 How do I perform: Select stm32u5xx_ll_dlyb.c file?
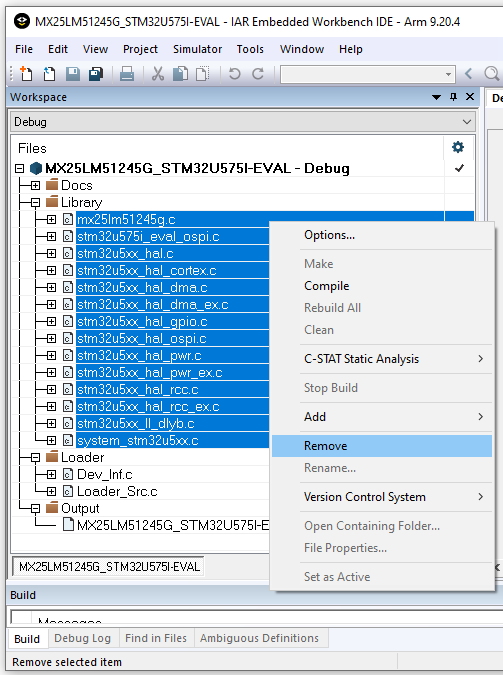tap(136, 424)
